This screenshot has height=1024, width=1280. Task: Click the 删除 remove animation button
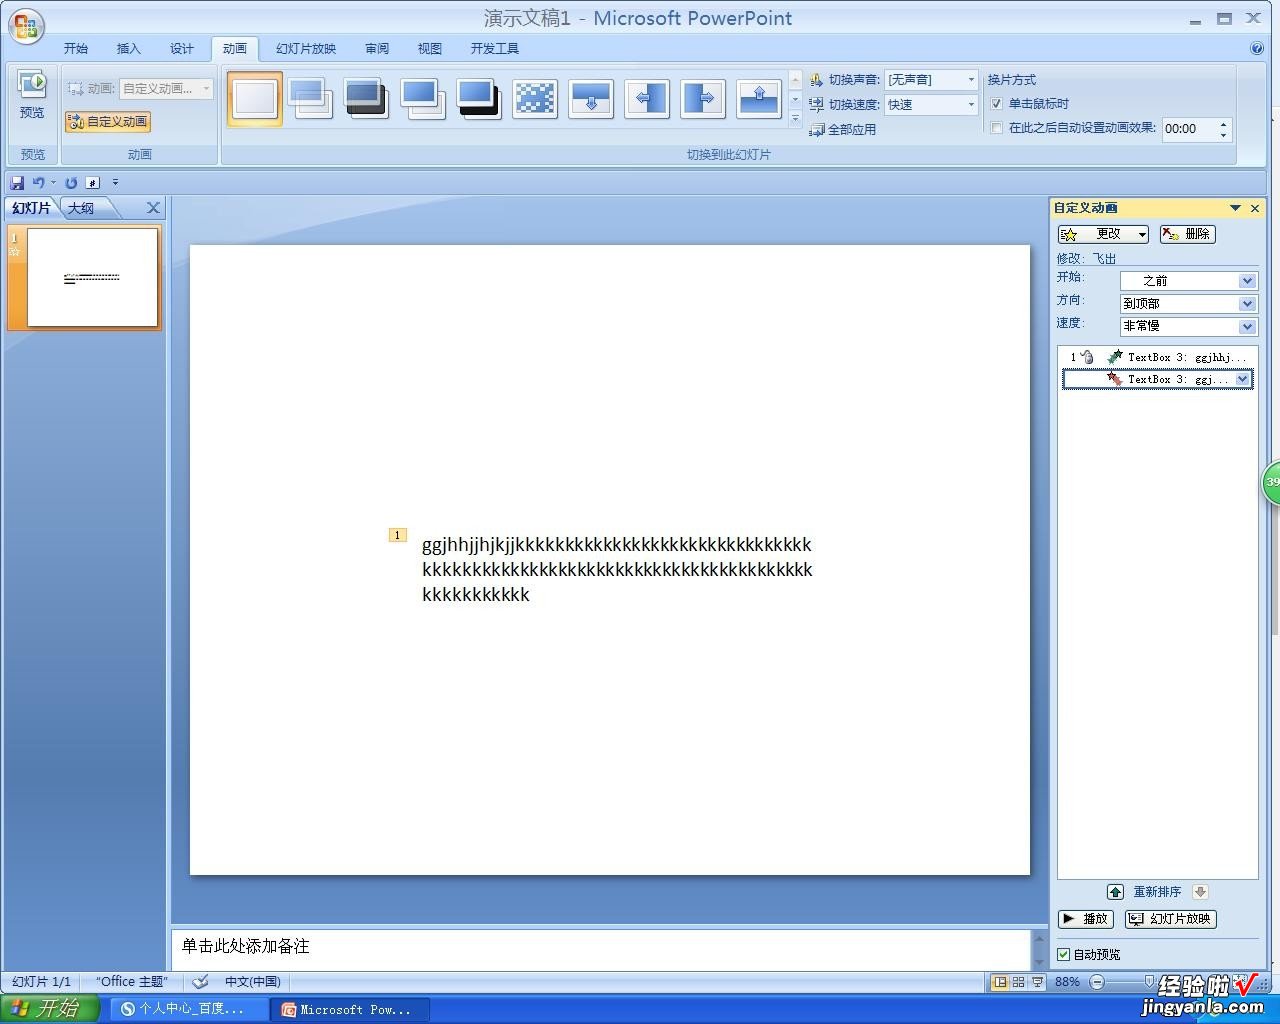(1187, 234)
